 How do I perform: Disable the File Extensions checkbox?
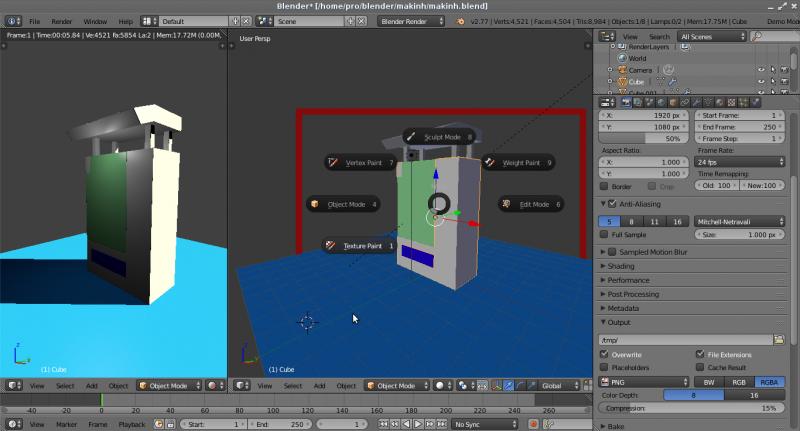(x=700, y=354)
